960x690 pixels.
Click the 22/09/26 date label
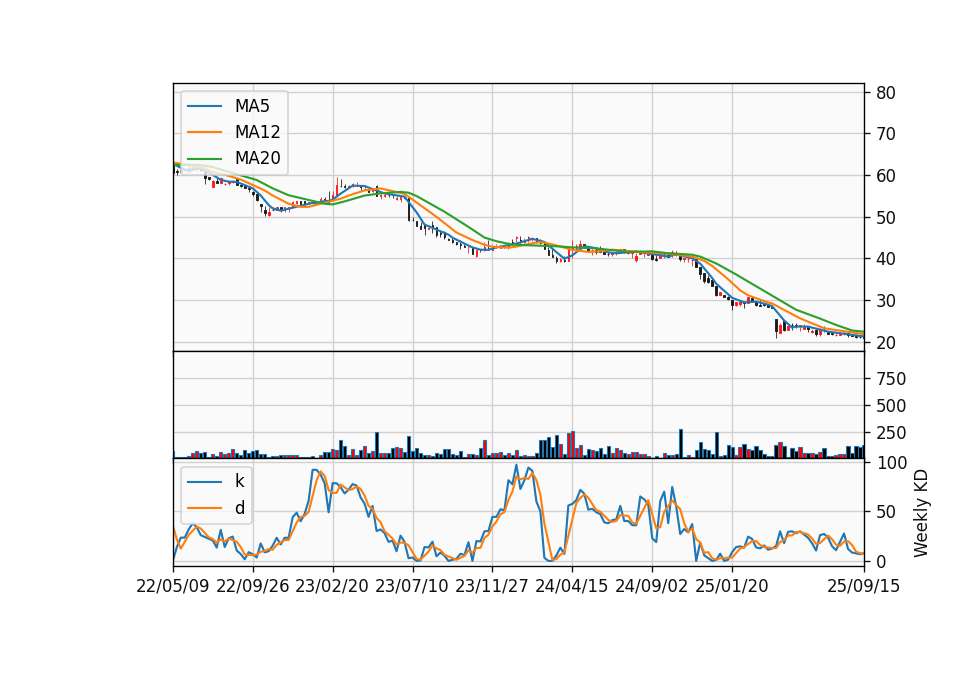pyautogui.click(x=253, y=586)
